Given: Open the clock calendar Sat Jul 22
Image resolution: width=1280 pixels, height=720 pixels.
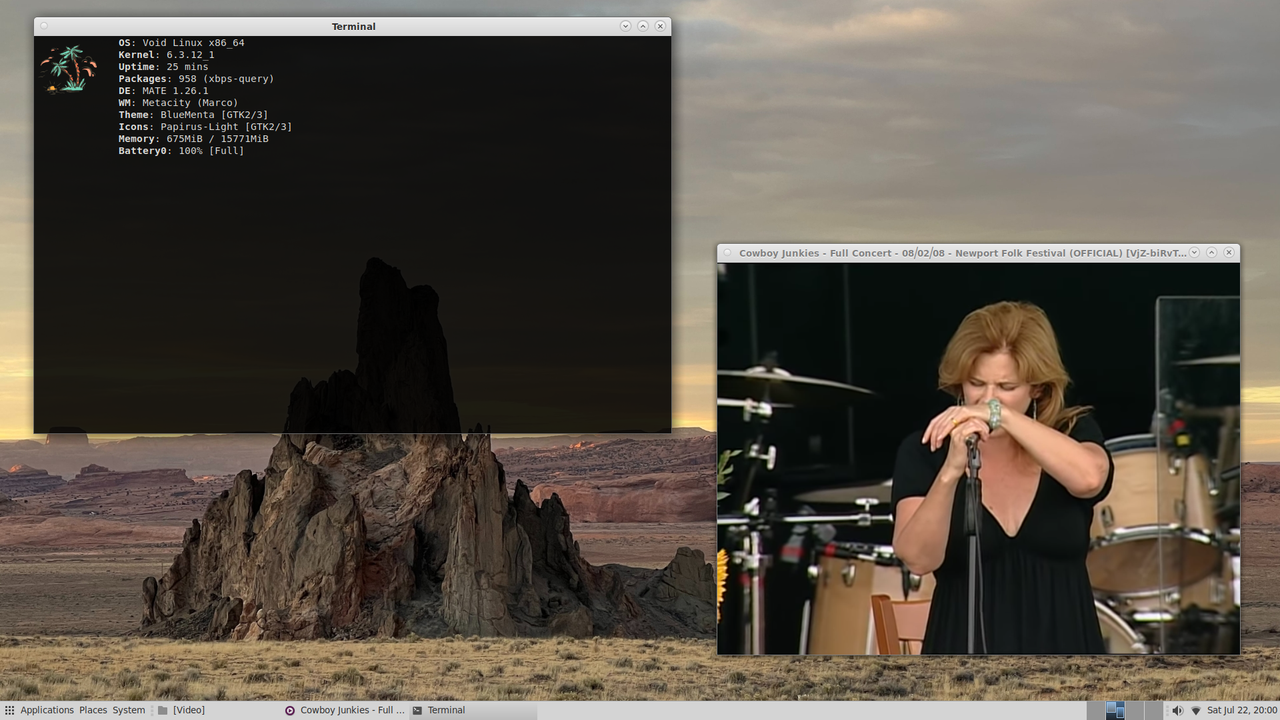Looking at the screenshot, I should pos(1241,710).
